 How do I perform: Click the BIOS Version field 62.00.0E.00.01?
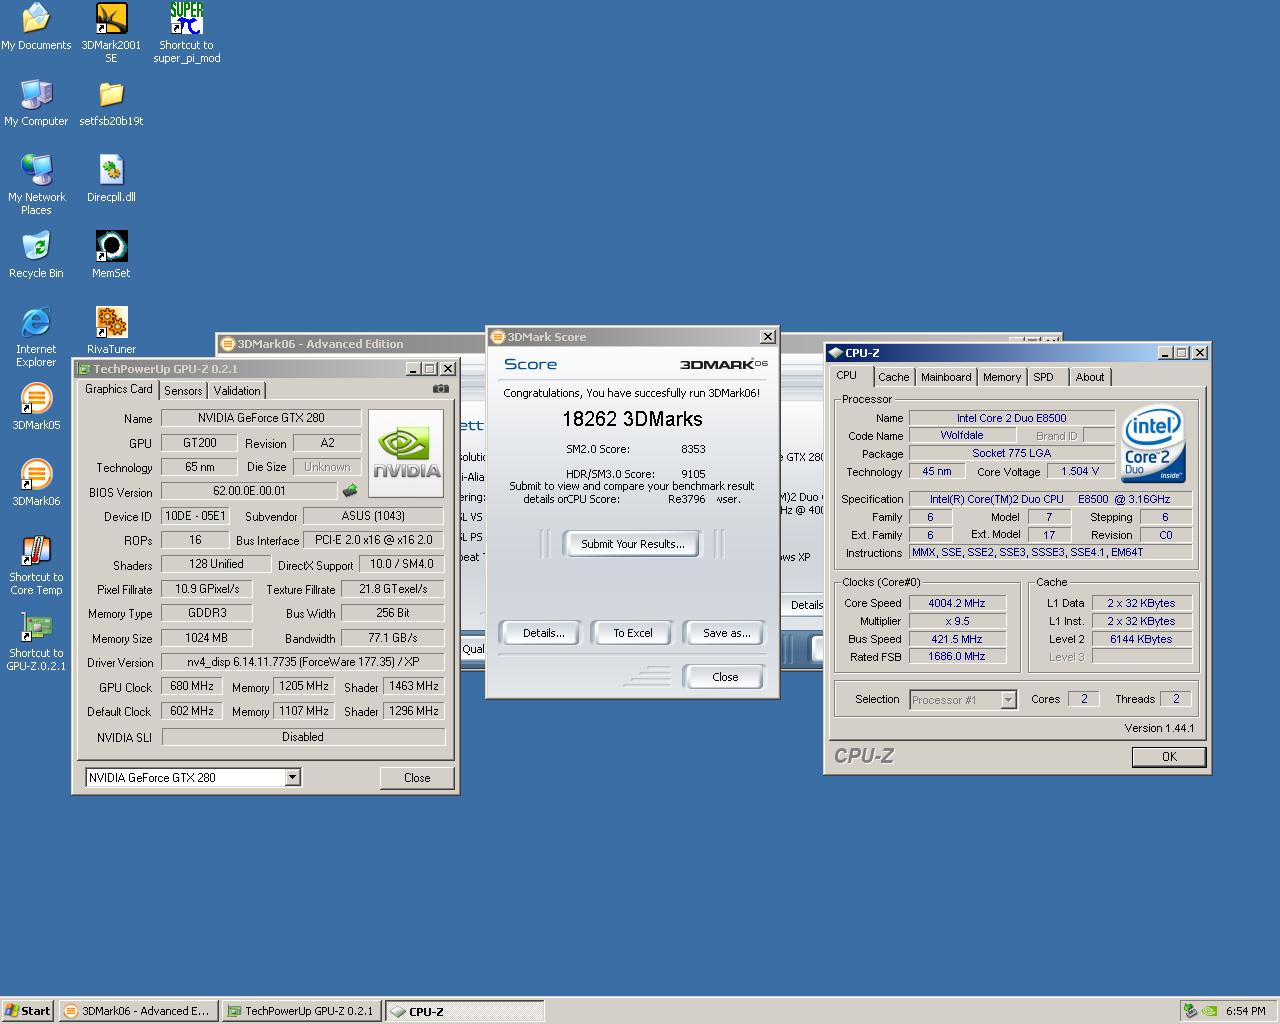pos(249,491)
